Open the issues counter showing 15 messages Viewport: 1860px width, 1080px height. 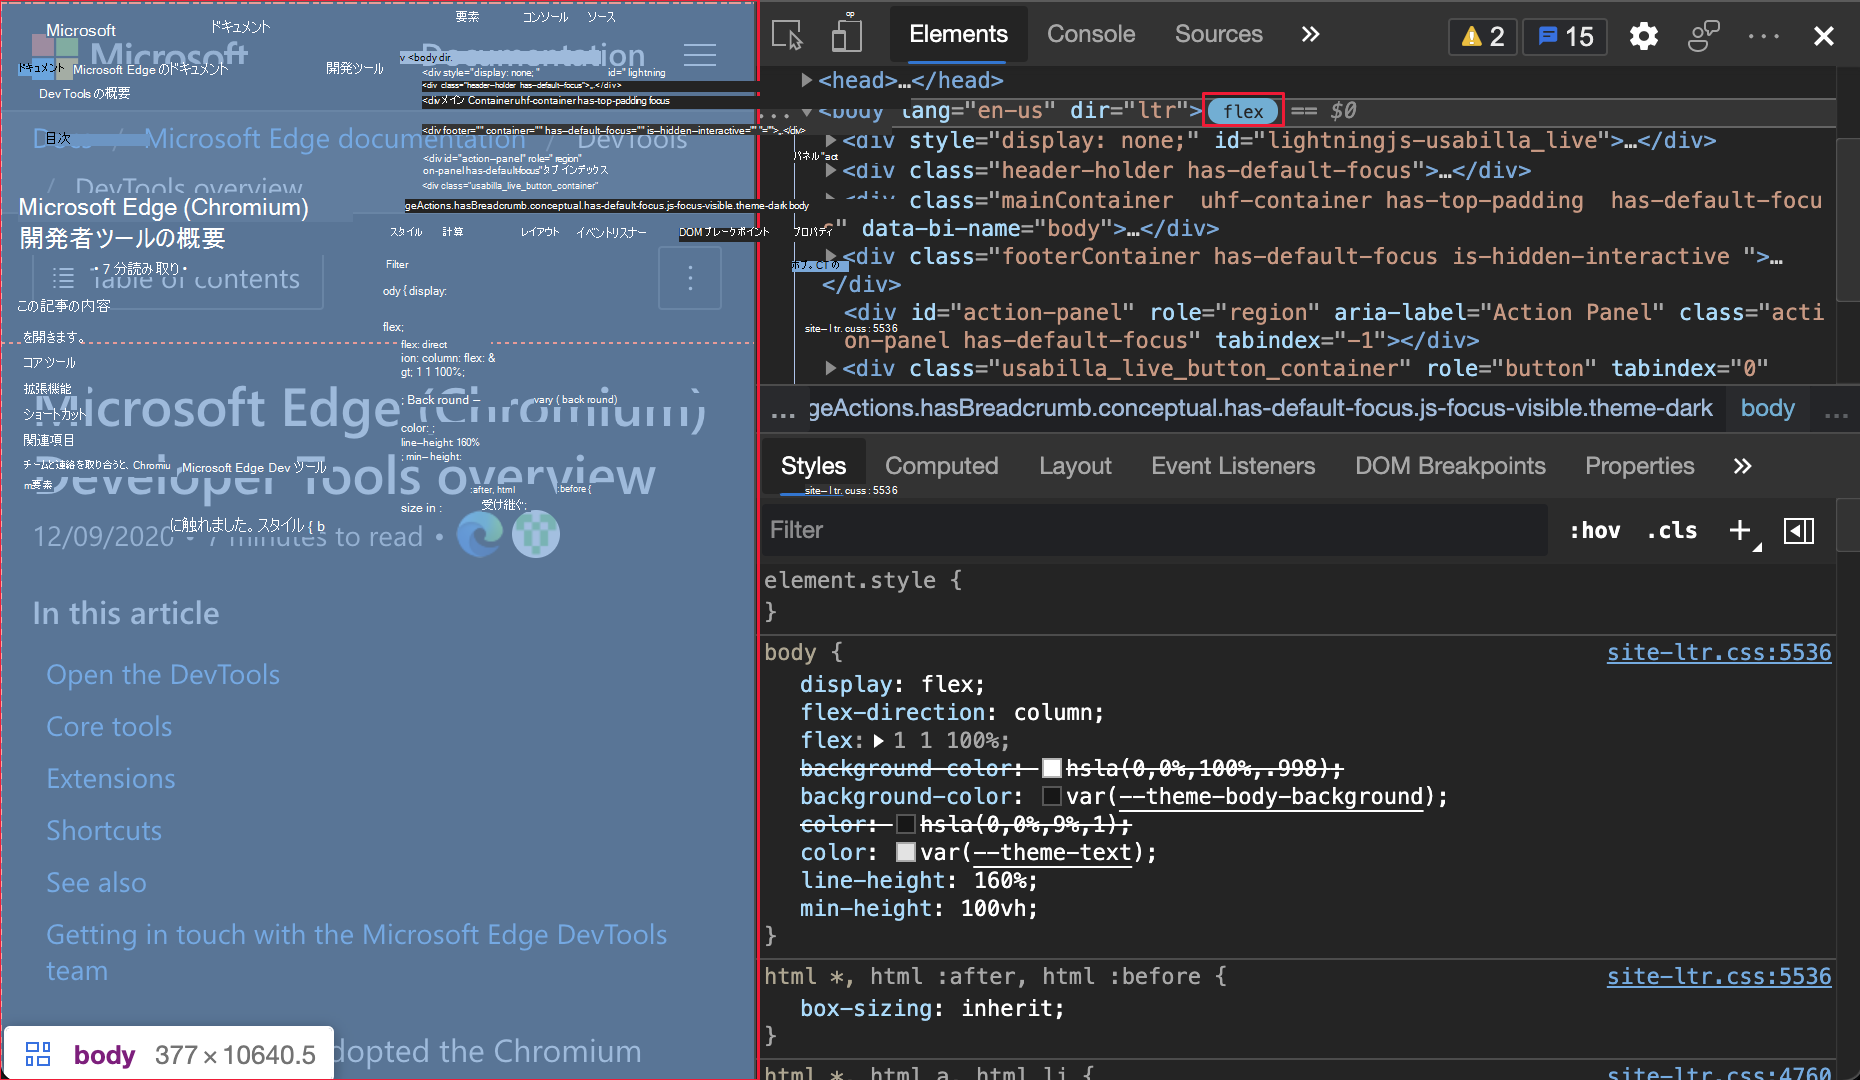click(1564, 36)
